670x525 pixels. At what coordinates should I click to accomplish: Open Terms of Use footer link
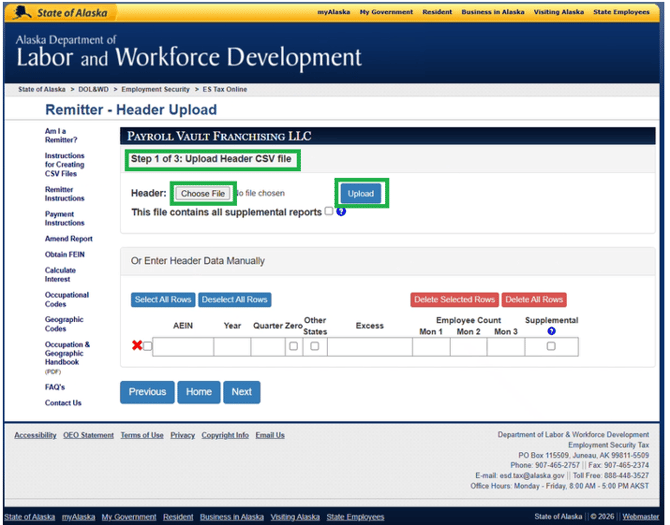[142, 435]
